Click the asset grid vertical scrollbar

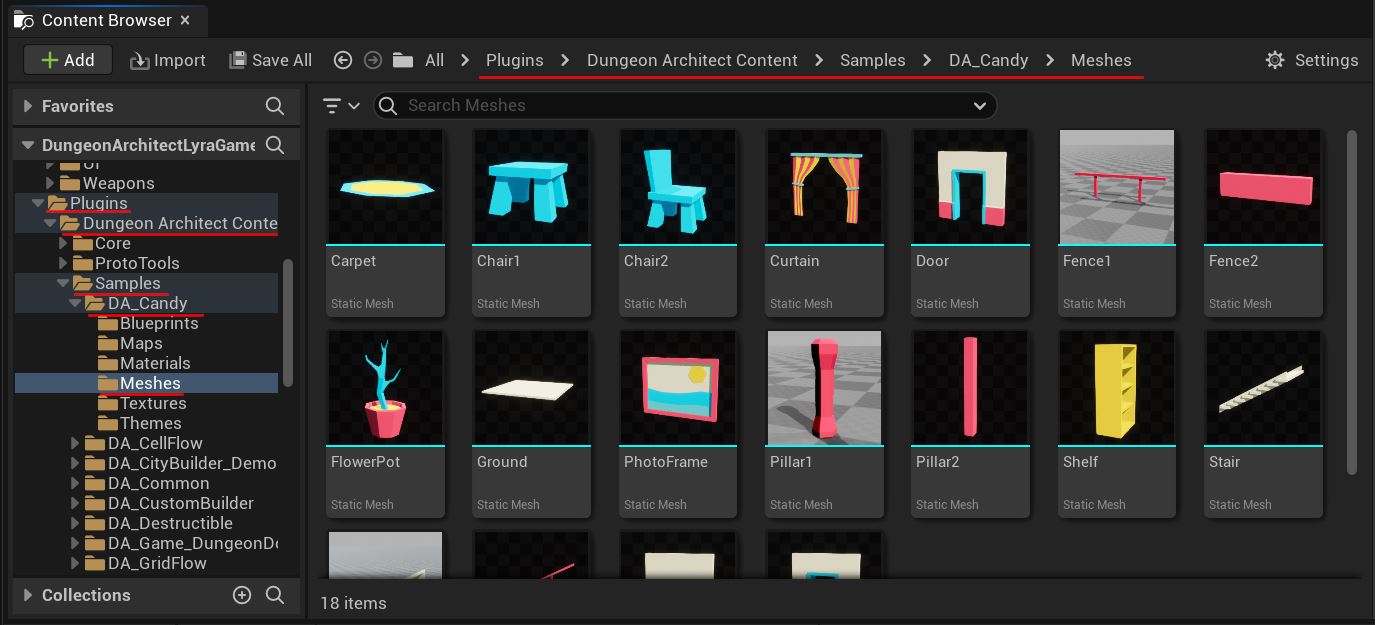1352,302
